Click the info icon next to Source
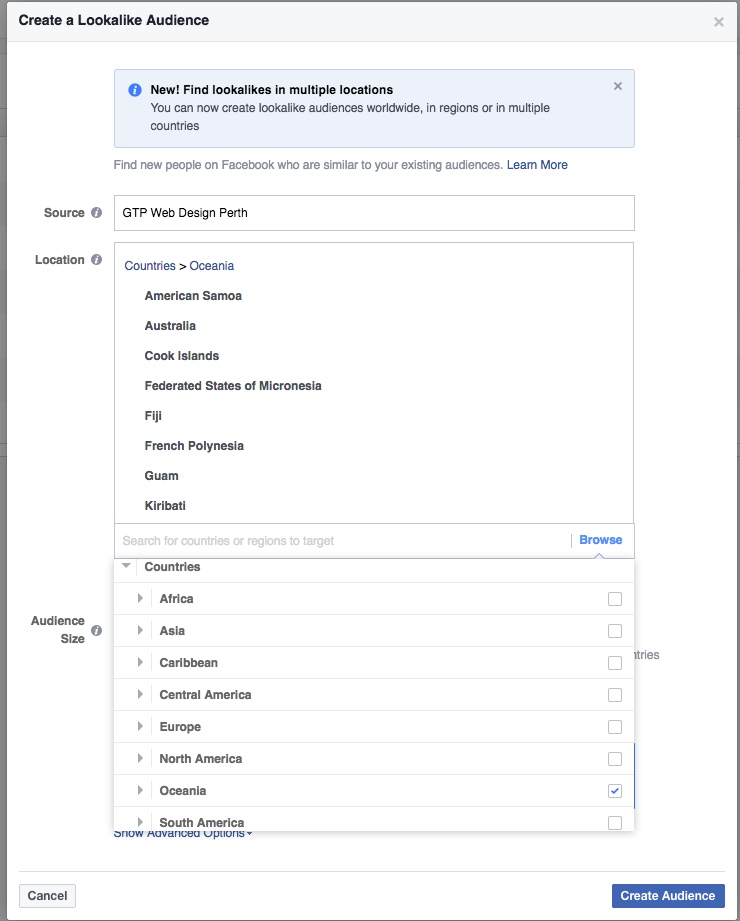Screen dimensions: 740x921 point(97,213)
